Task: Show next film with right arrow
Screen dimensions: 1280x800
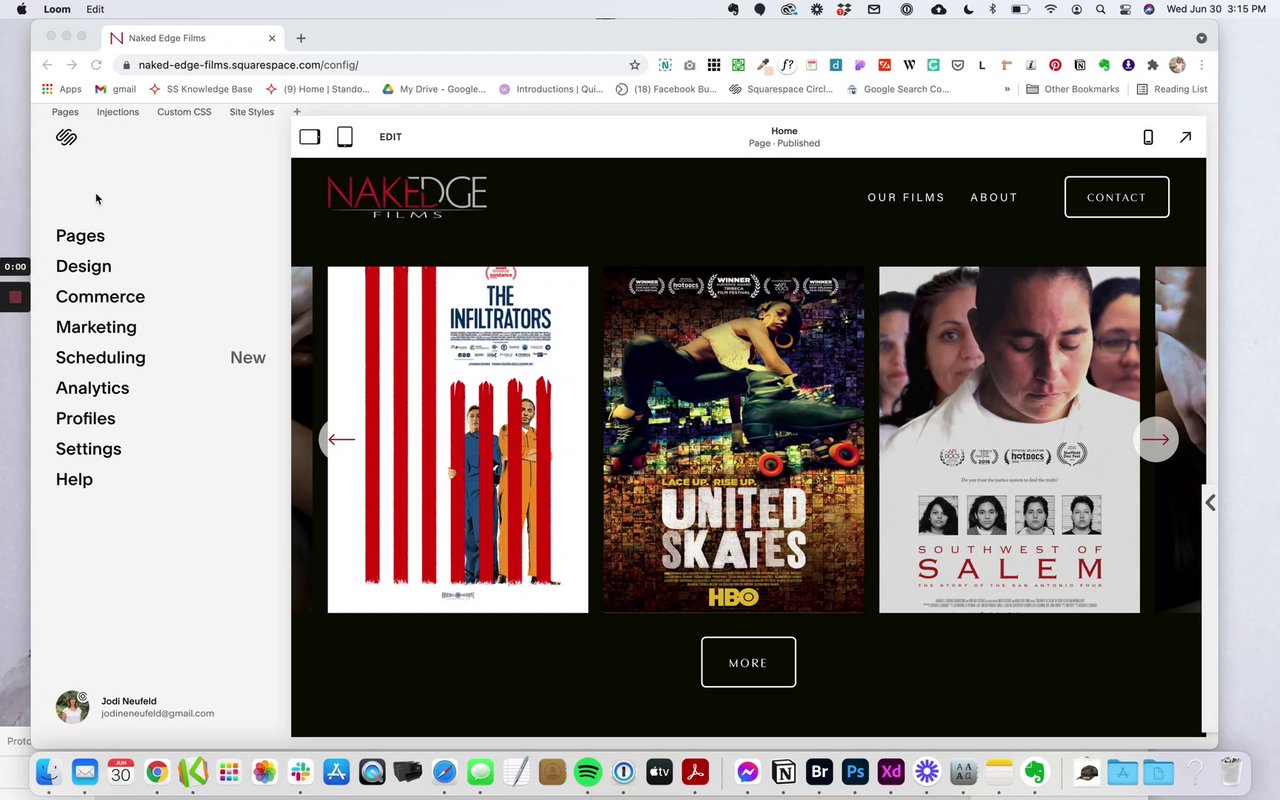Action: pyautogui.click(x=1156, y=439)
